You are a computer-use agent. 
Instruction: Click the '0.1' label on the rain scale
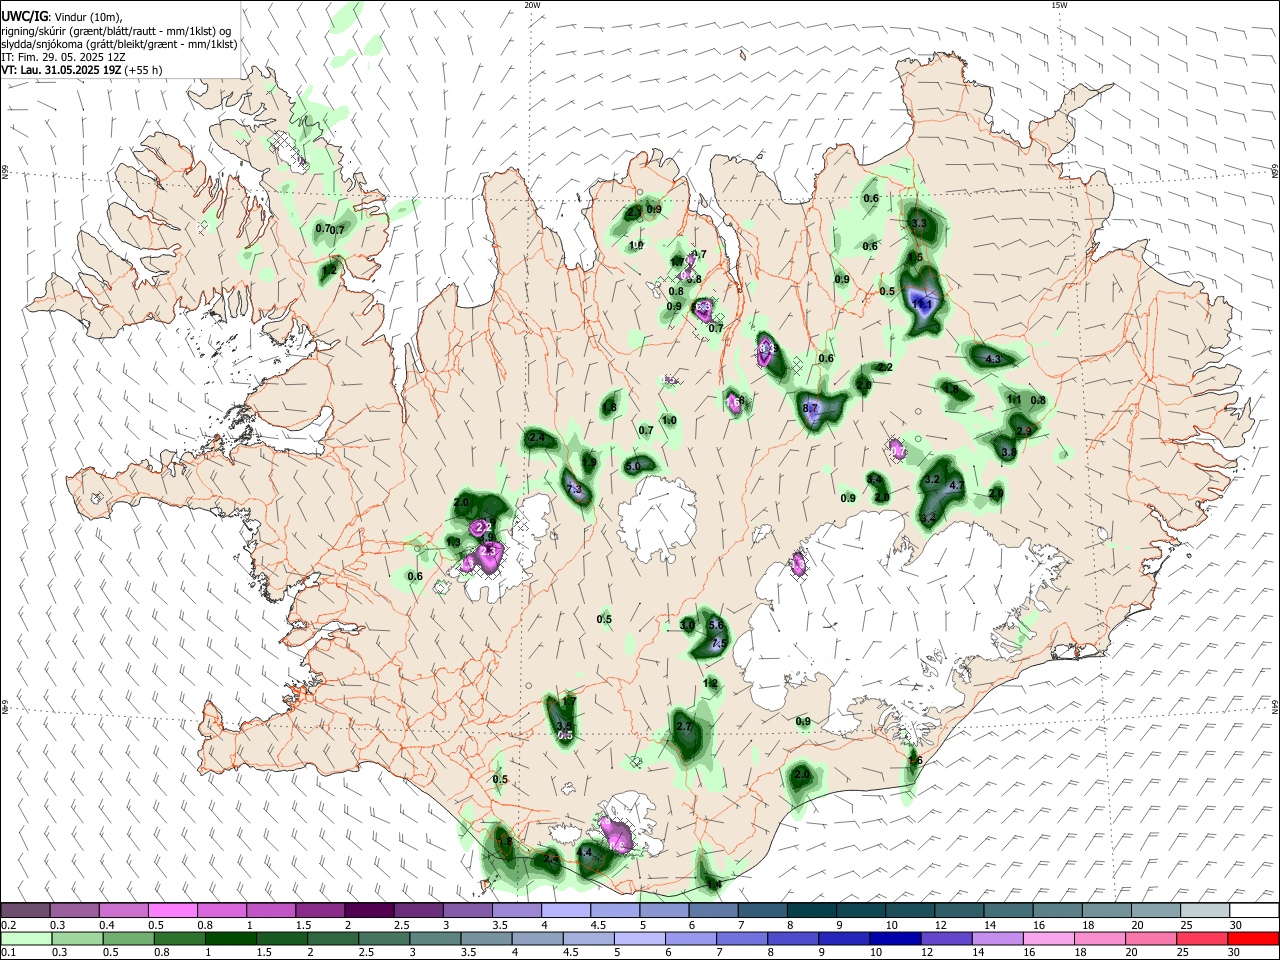pos(7,954)
